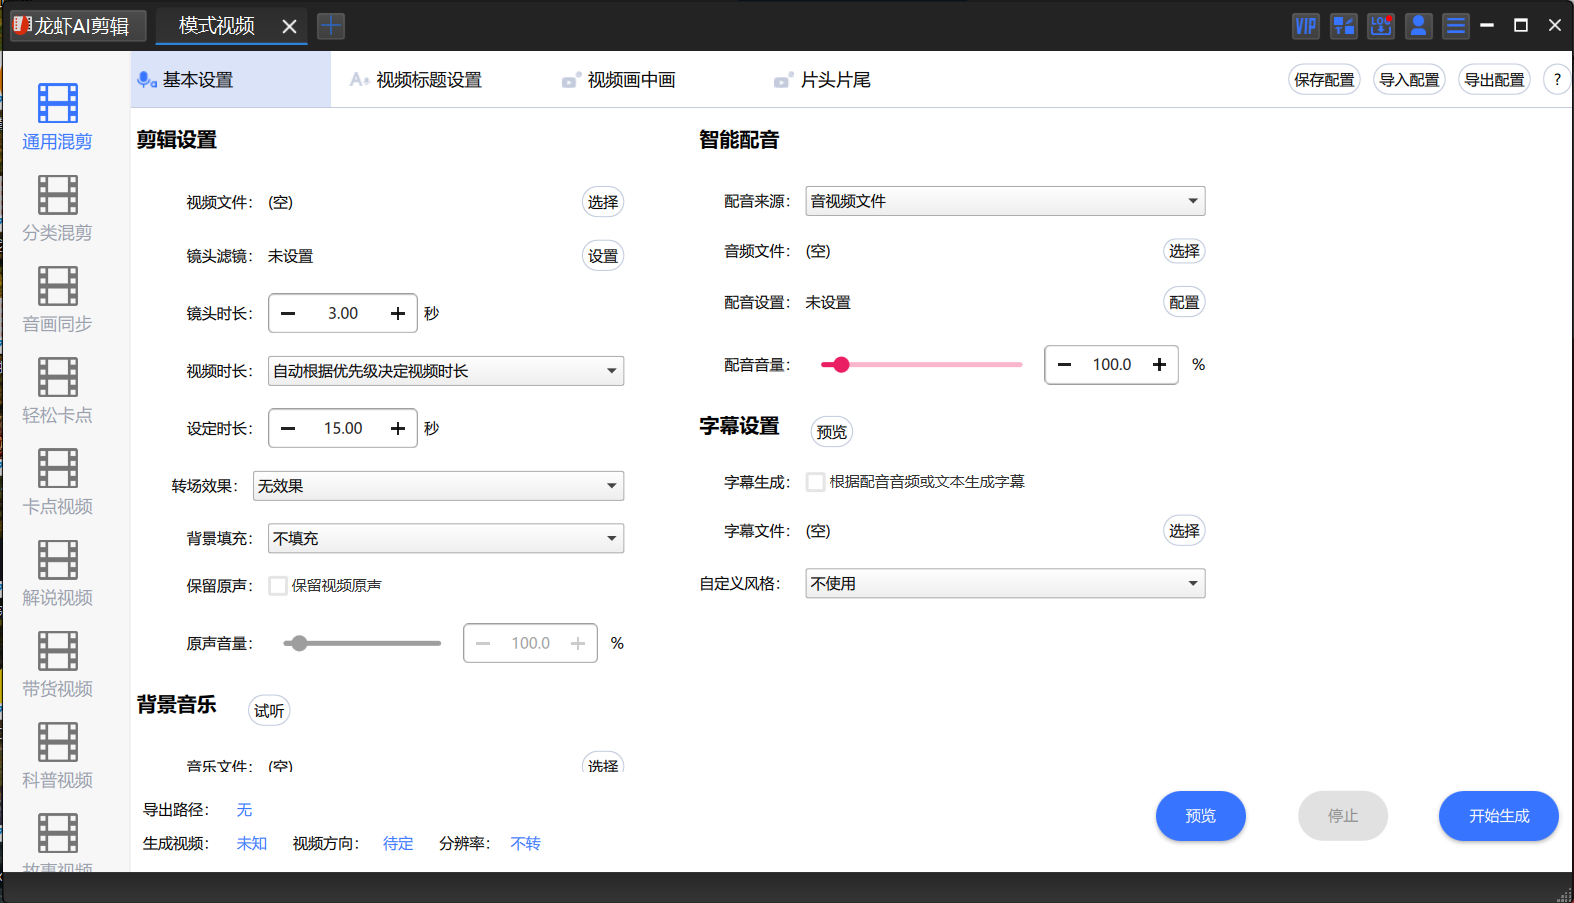
Task: Enable 根据配音音频或文本生成字幕 checkbox
Action: [816, 482]
